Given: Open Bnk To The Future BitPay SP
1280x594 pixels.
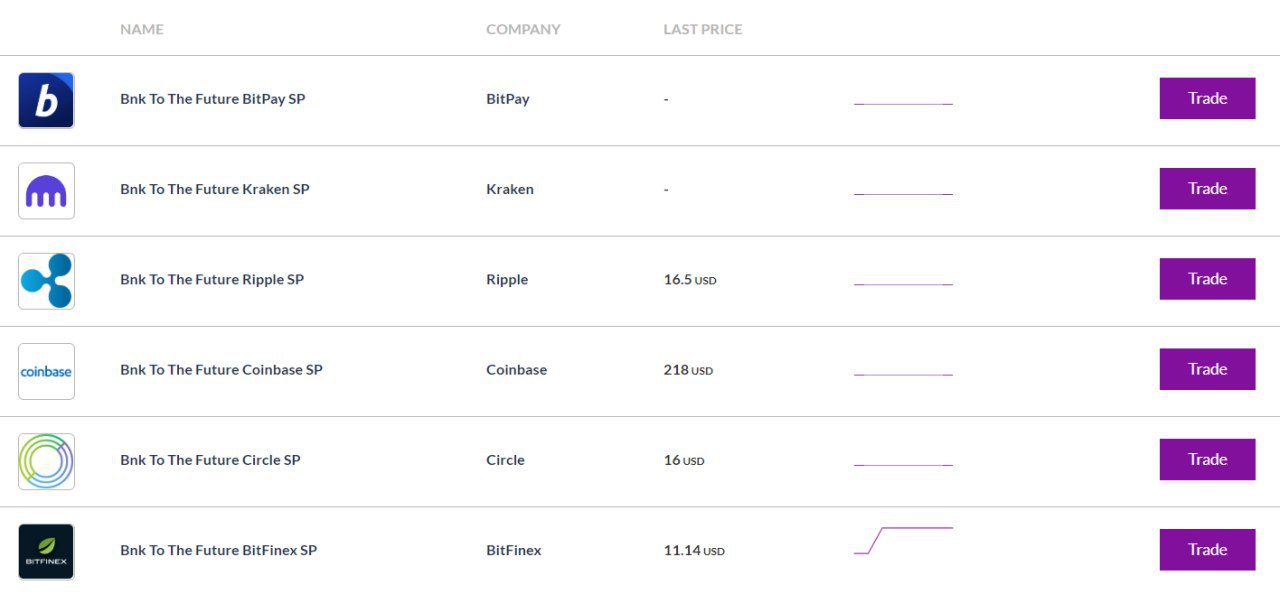Looking at the screenshot, I should (x=212, y=99).
